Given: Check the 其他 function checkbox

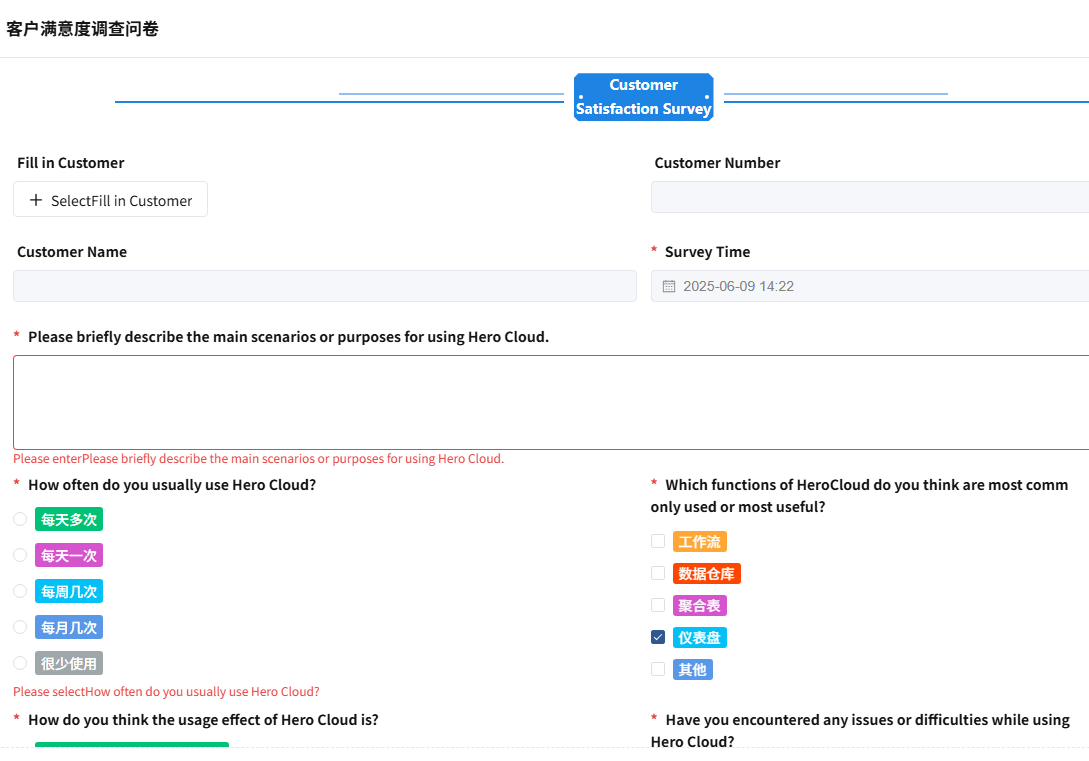Looking at the screenshot, I should (x=658, y=669).
